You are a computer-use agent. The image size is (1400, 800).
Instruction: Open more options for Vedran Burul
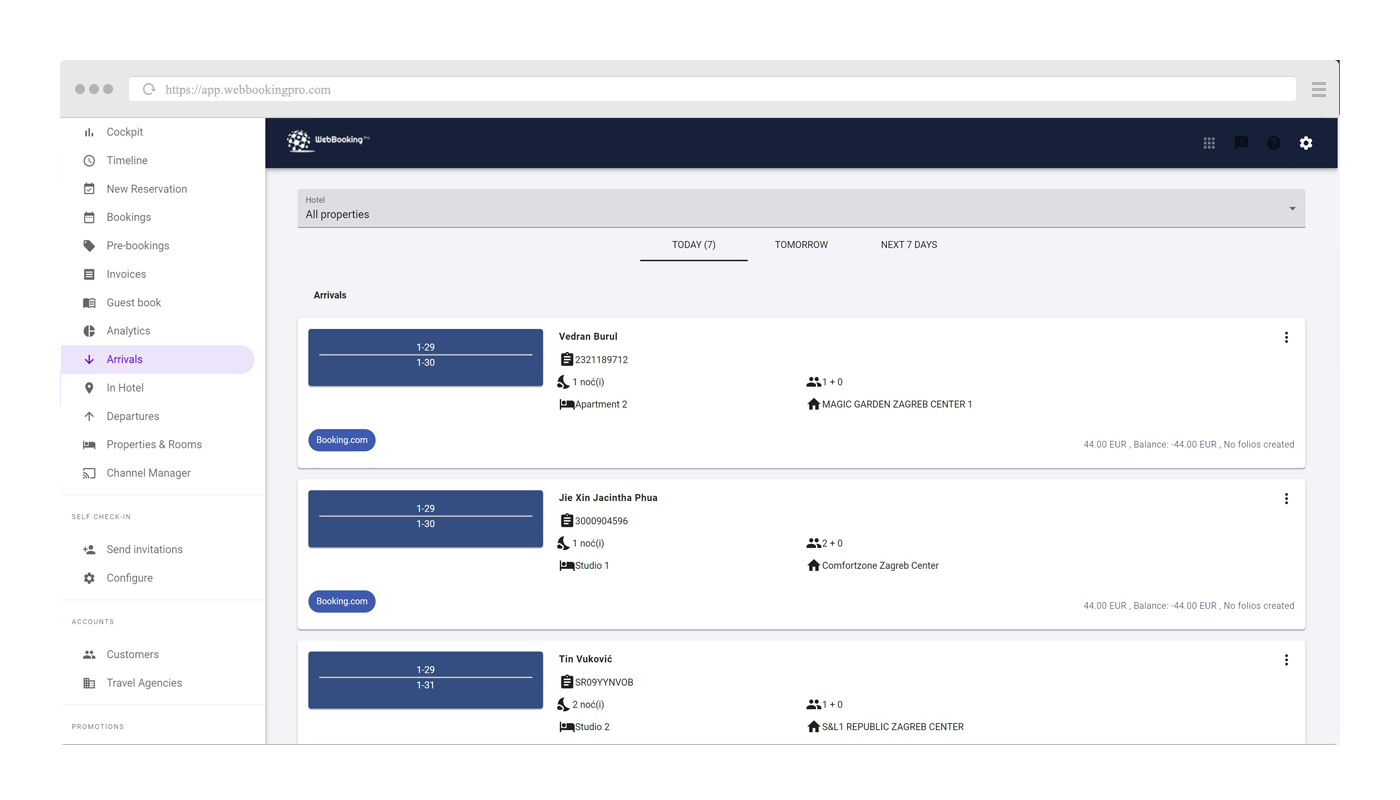pyautogui.click(x=1286, y=338)
